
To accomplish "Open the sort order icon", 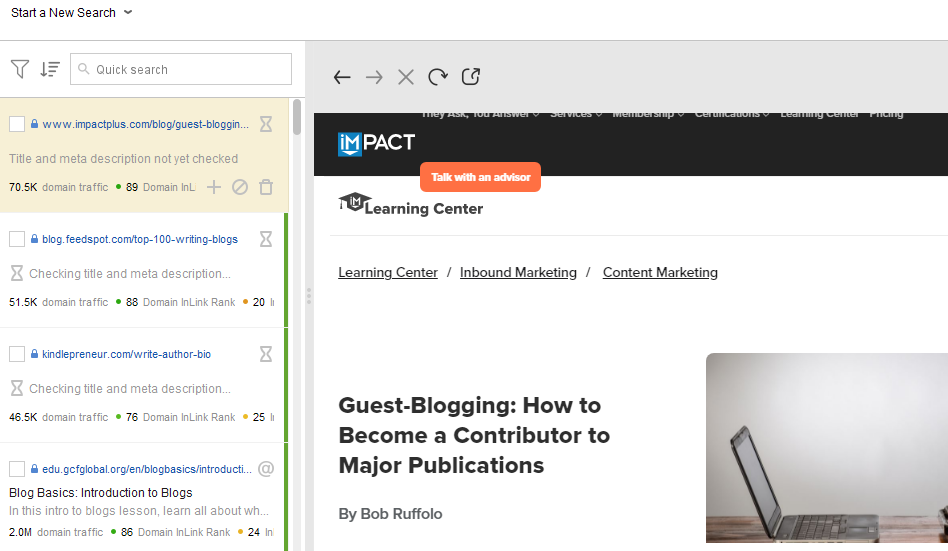I will tap(50, 69).
